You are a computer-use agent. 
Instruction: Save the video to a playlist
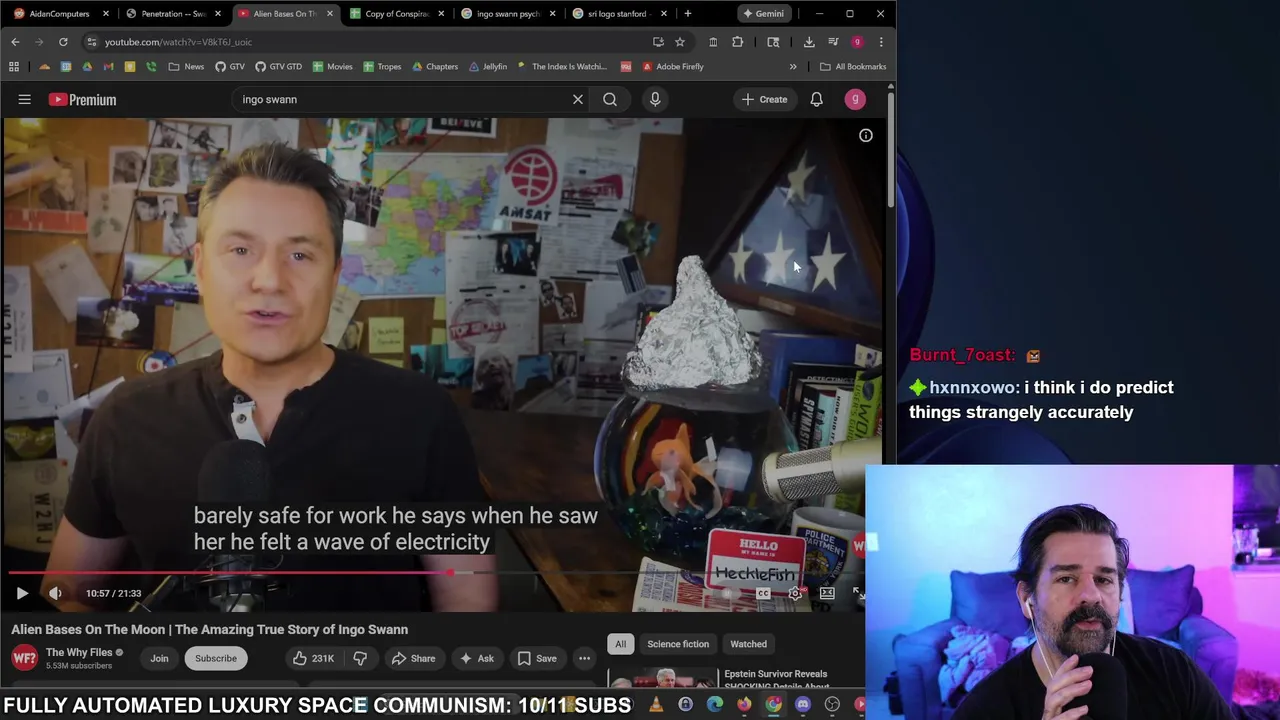[x=537, y=658]
